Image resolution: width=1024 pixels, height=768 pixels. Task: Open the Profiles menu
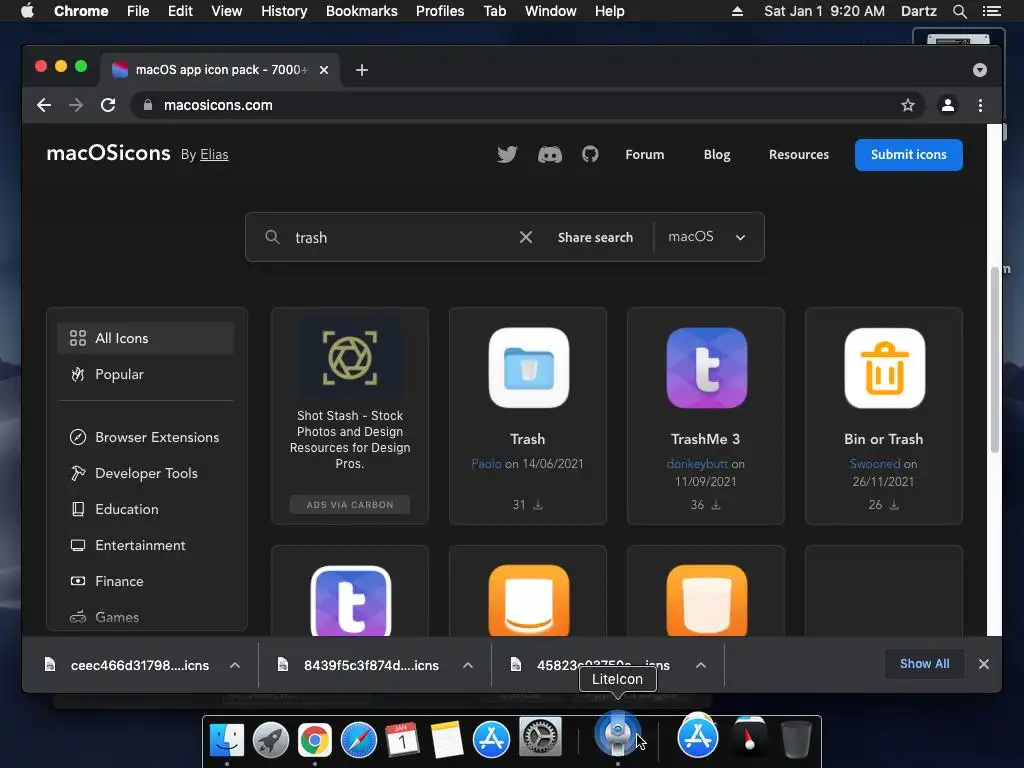pos(440,11)
